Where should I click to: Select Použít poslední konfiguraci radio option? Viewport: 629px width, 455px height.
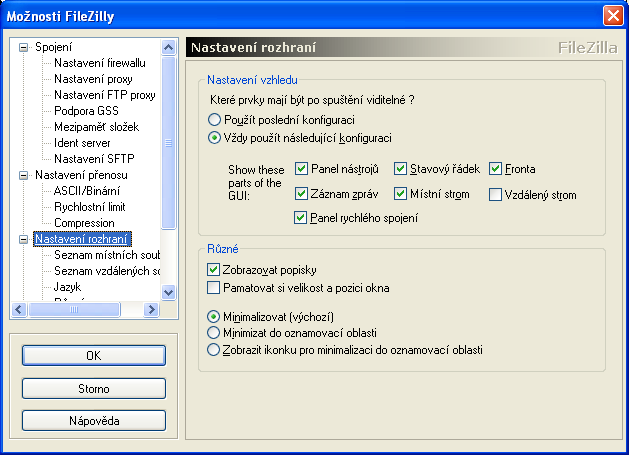[213, 119]
